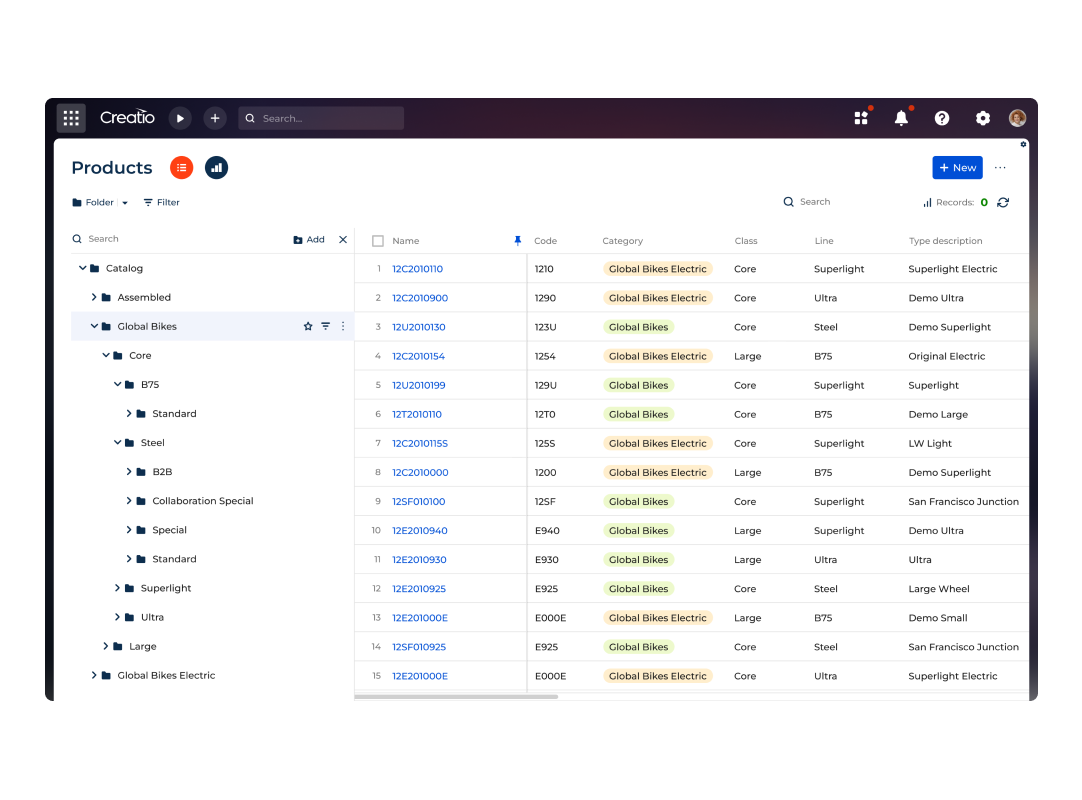This screenshot has height=800, width=1082.
Task: Collapse the Global Bikes folder
Action: (94, 326)
